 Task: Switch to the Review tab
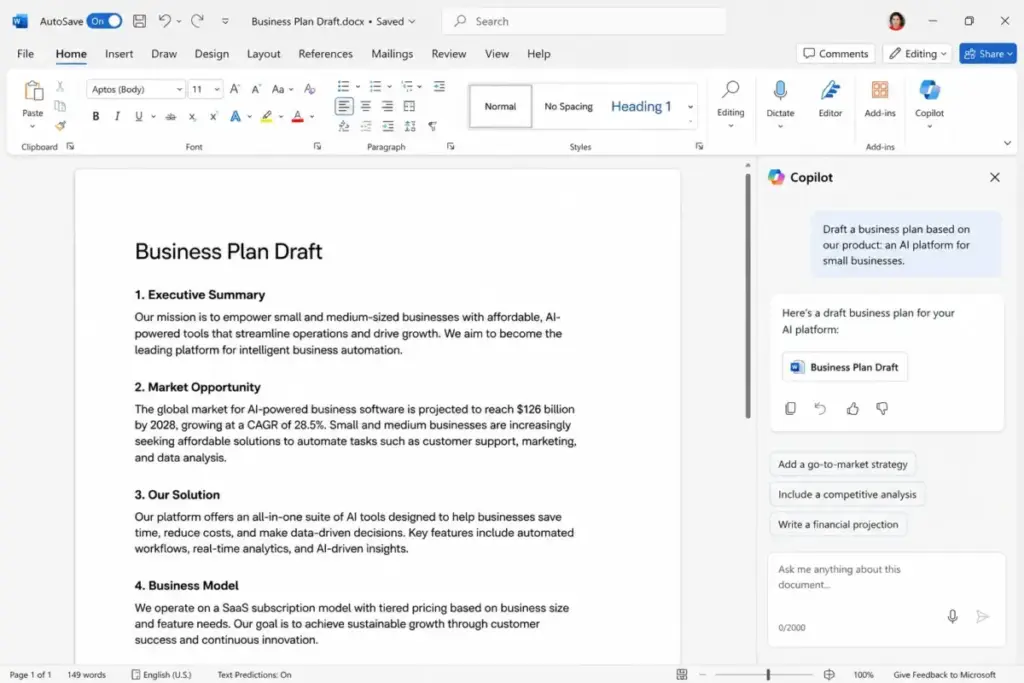[x=449, y=54]
